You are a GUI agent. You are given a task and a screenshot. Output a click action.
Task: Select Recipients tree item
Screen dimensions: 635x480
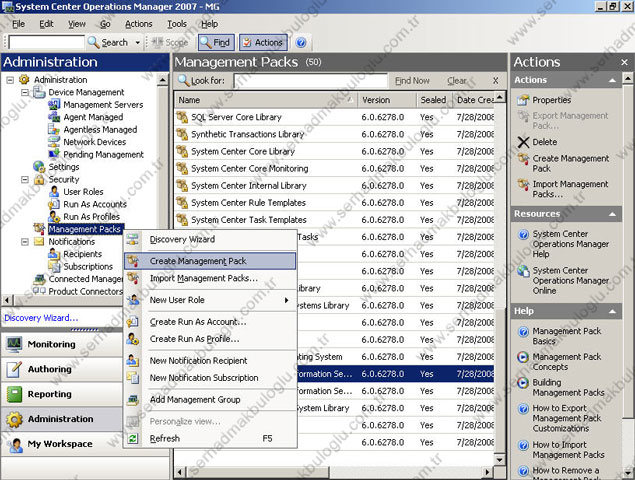pos(82,254)
